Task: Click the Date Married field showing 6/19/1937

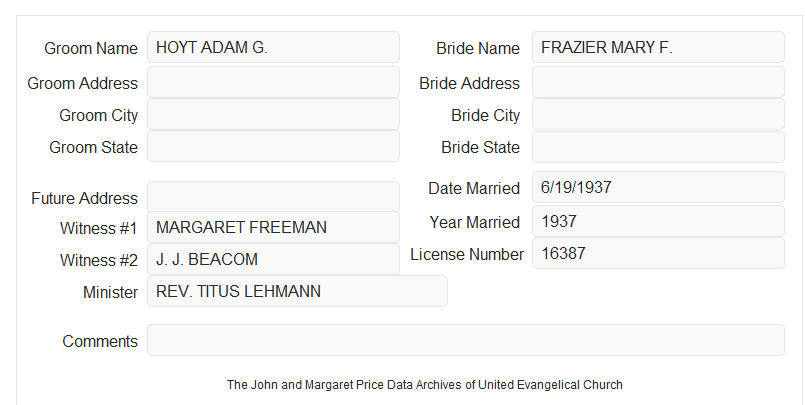Action: tap(658, 187)
